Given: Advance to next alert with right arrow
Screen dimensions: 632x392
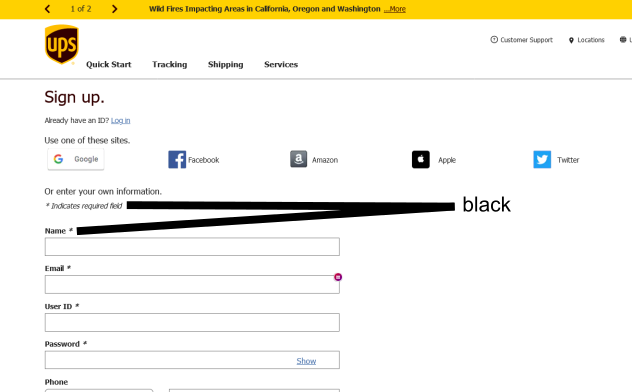Looking at the screenshot, I should pyautogui.click(x=114, y=9).
